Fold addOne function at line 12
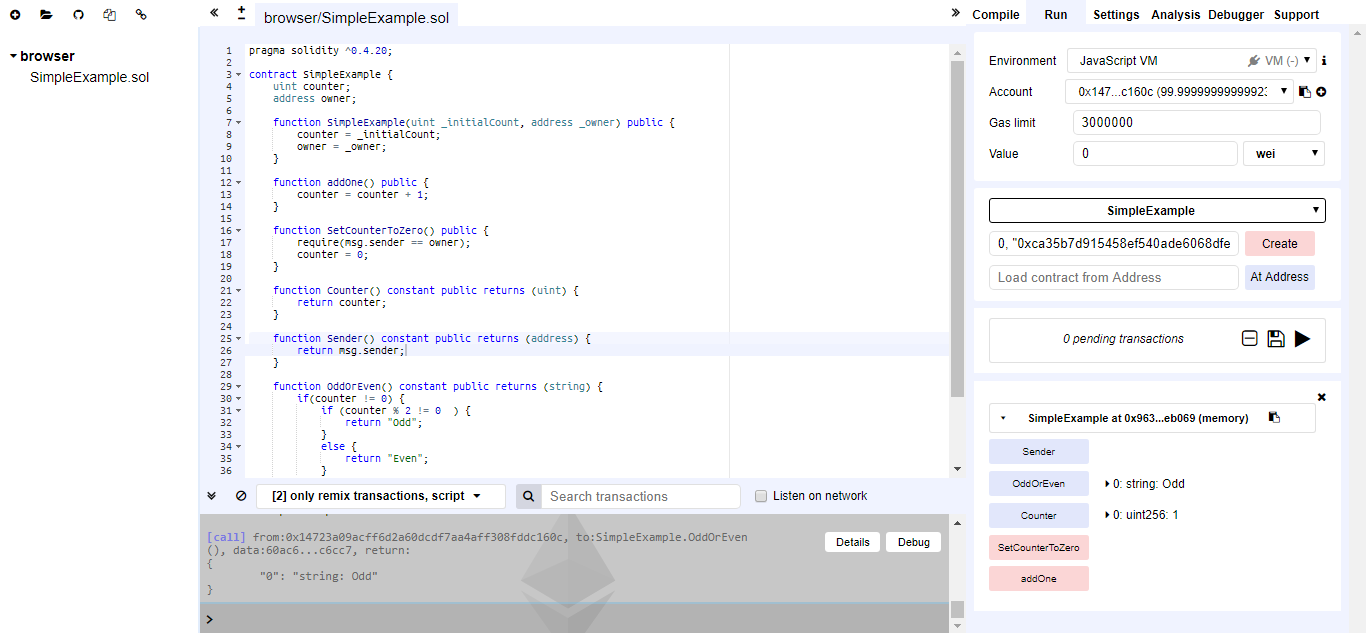Screen dimensions: 1366x633 tap(239, 183)
